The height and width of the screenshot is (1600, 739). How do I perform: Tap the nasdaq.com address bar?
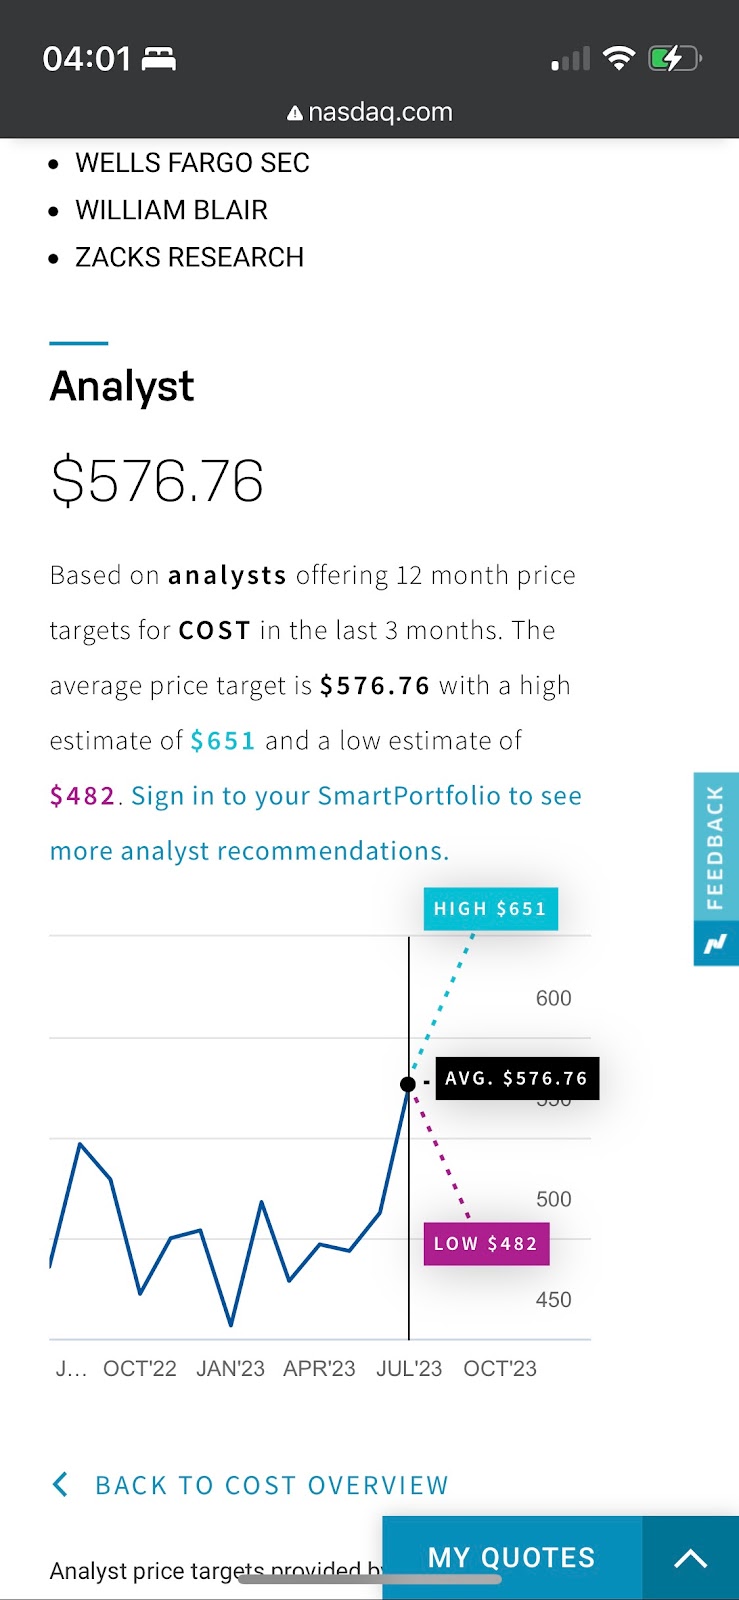(370, 112)
